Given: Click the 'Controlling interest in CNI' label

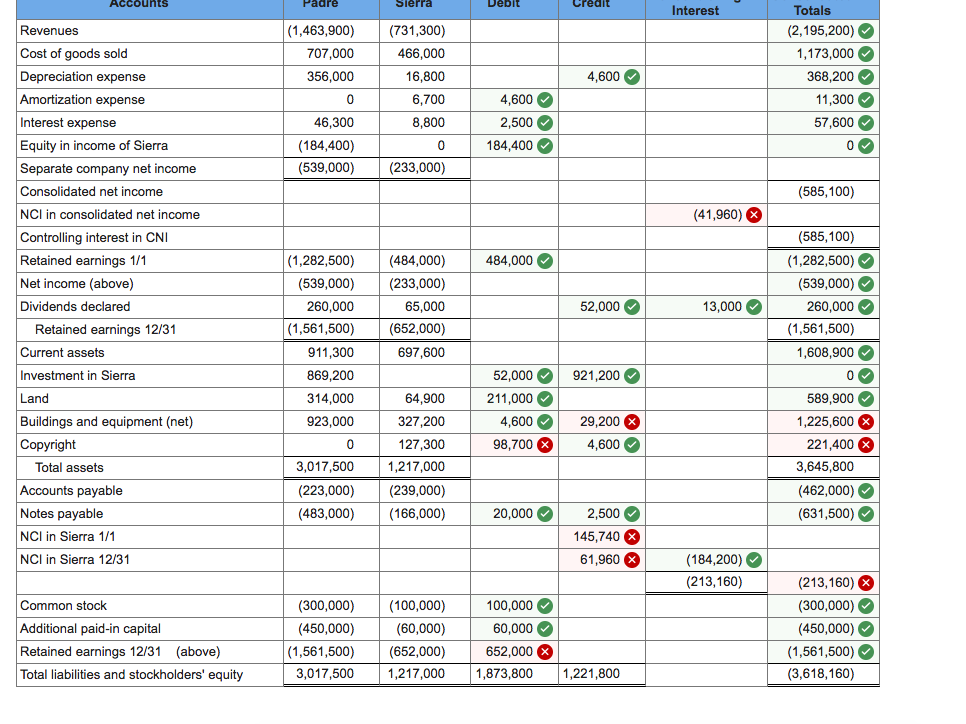Looking at the screenshot, I should tap(94, 238).
